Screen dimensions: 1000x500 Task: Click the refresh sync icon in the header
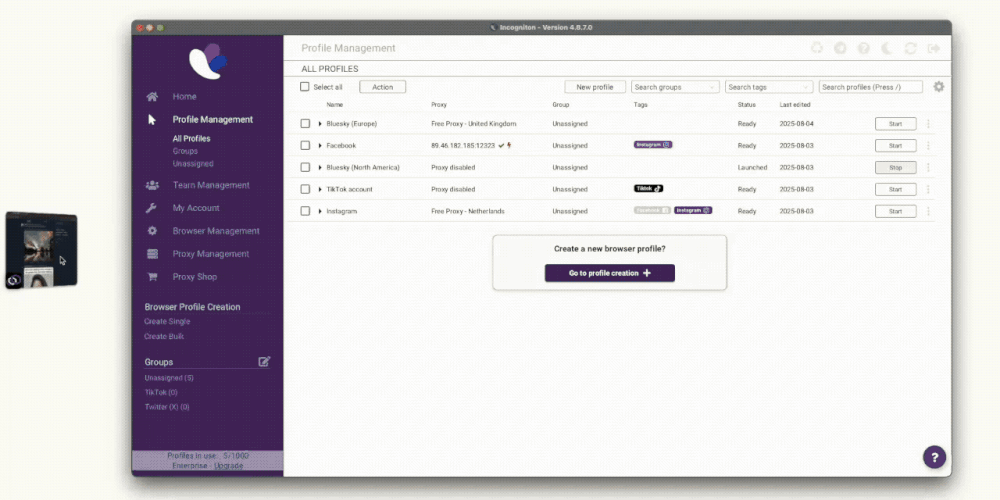(x=910, y=48)
